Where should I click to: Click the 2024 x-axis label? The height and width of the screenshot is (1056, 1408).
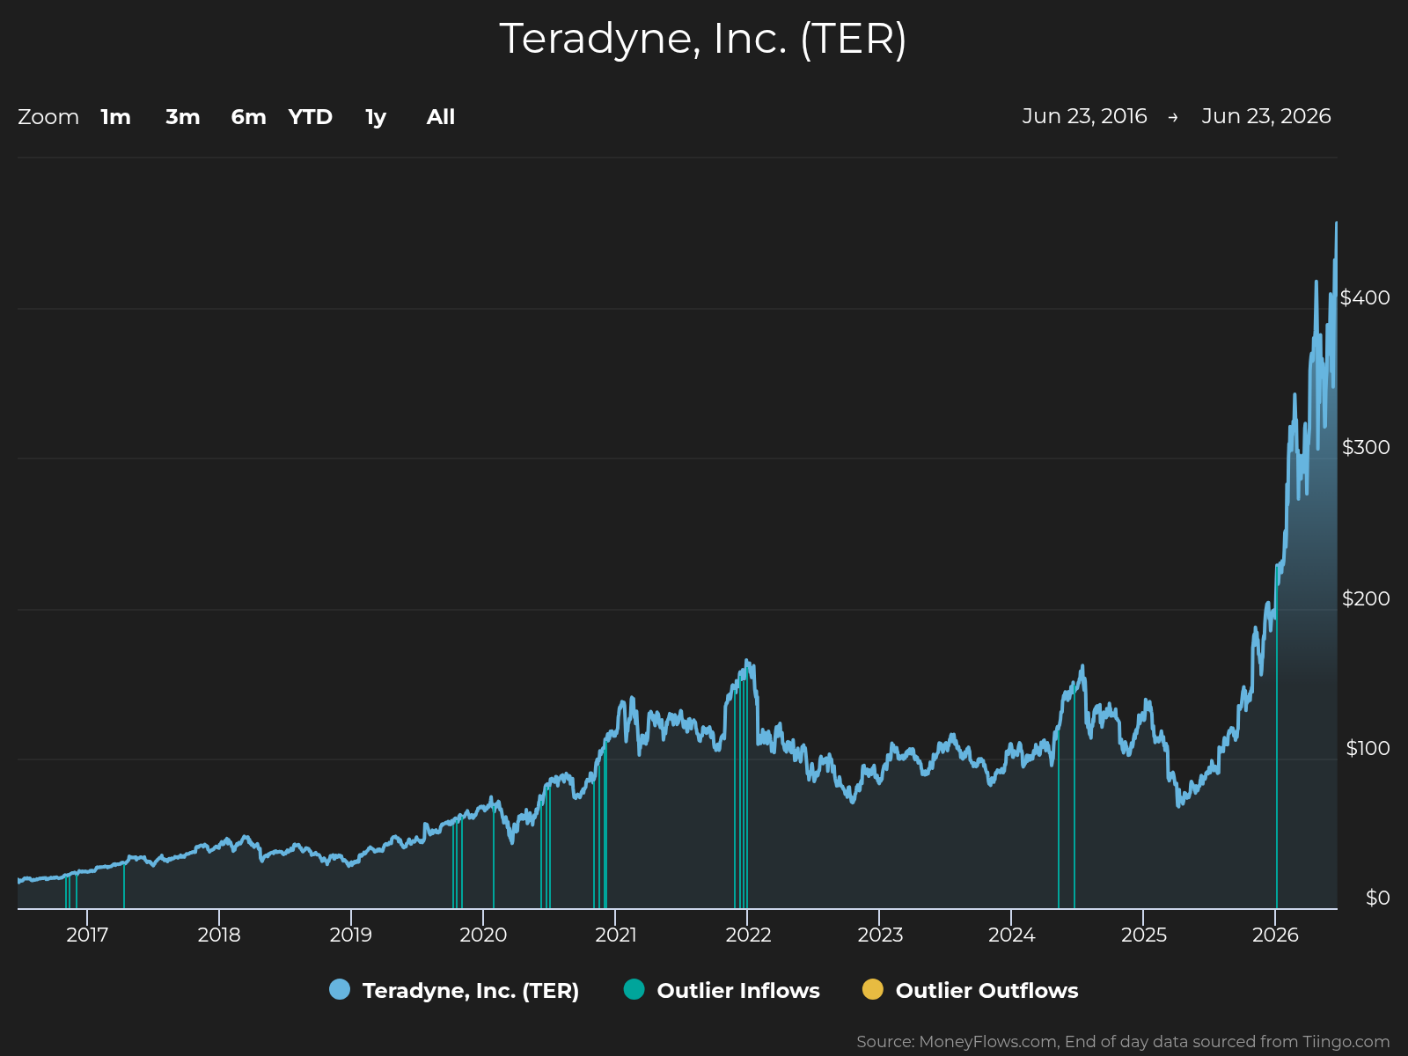point(1012,935)
